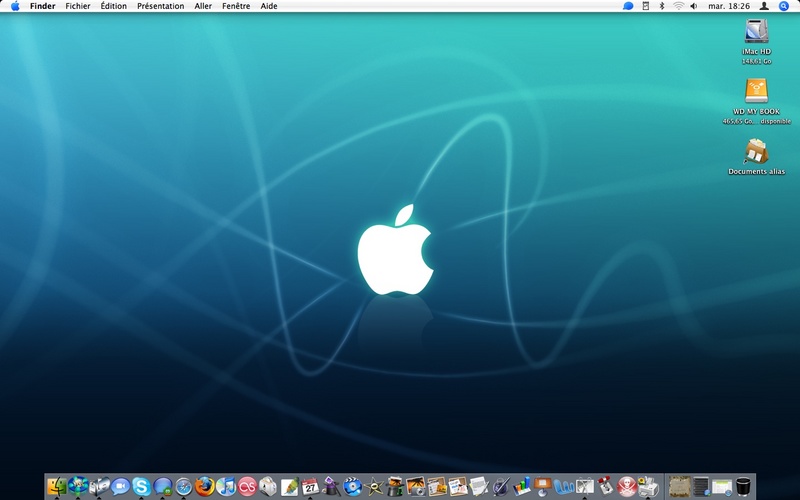Open the Documents alias folder

(x=756, y=151)
